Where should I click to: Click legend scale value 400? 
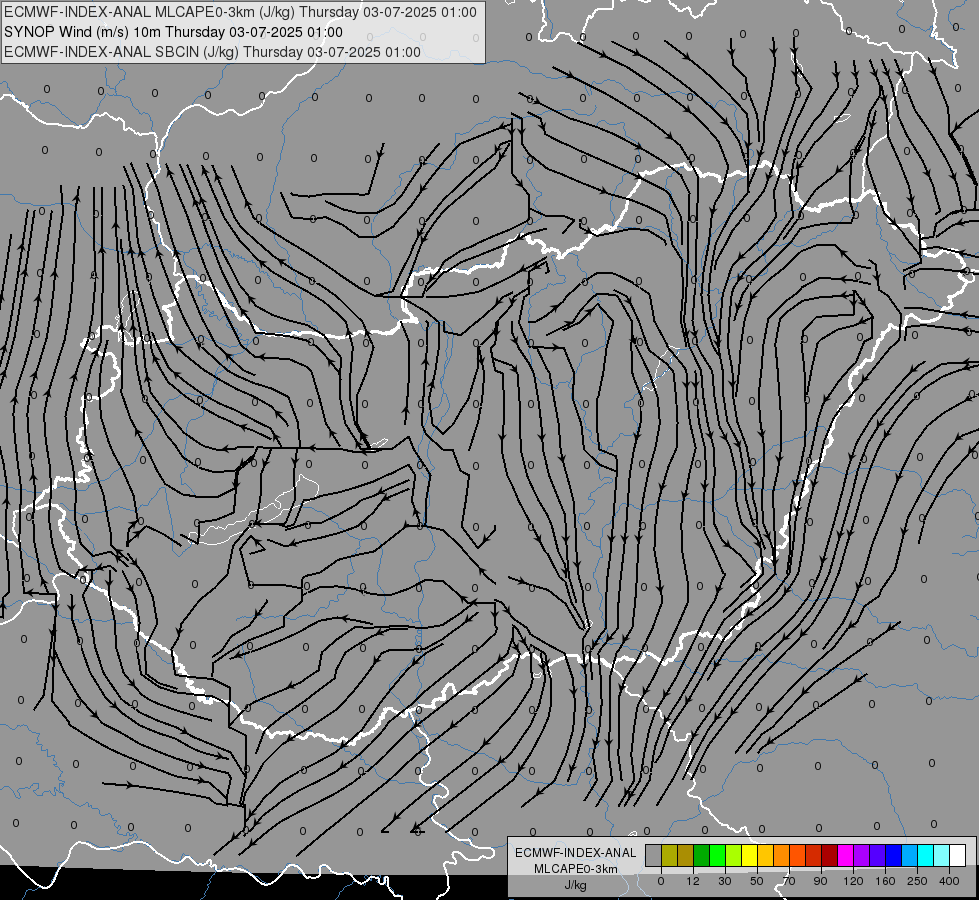[949, 881]
